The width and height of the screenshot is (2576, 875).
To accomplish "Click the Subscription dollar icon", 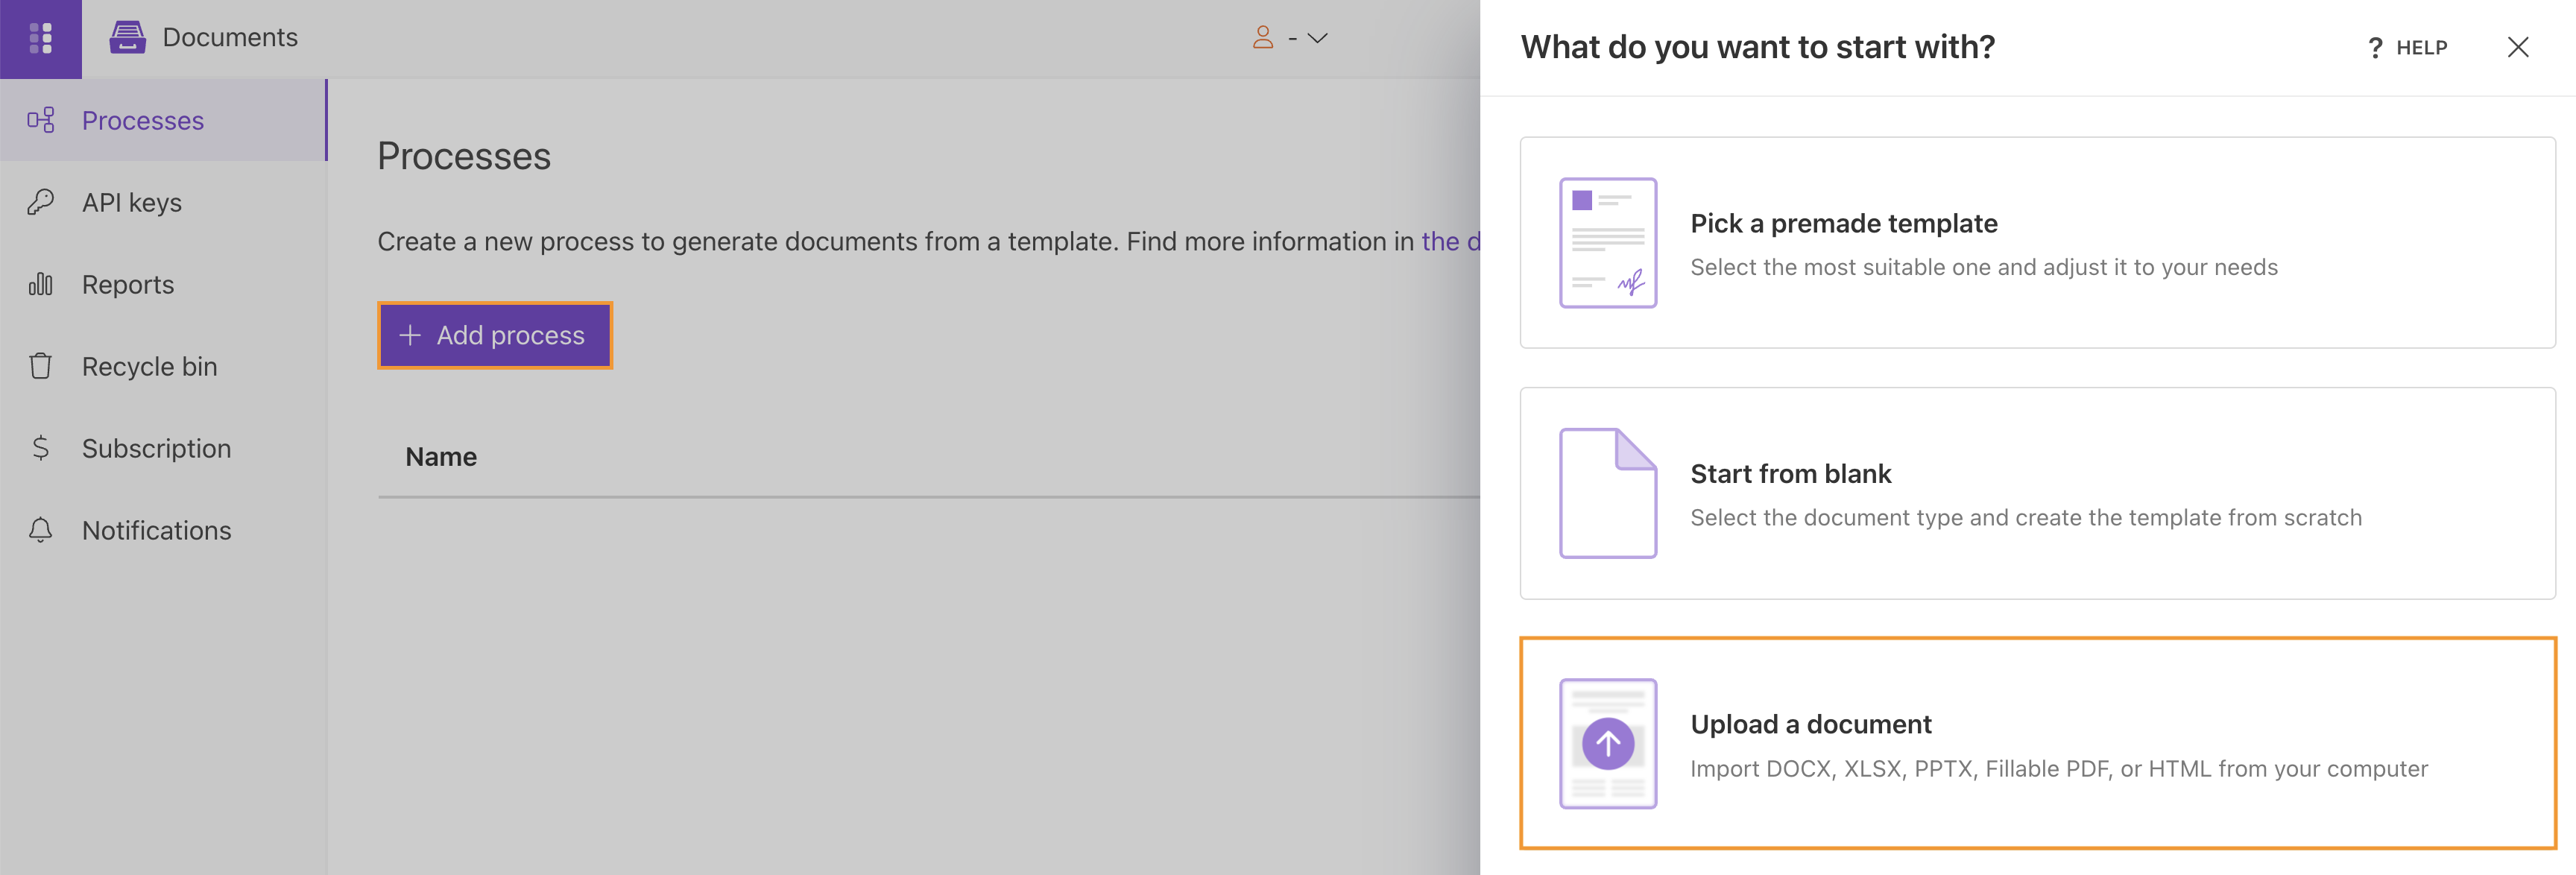I will [x=41, y=448].
